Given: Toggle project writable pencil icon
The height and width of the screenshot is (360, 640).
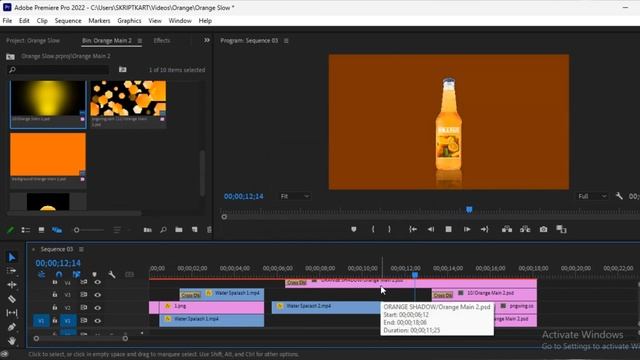Looking at the screenshot, I should pyautogui.click(x=10, y=230).
